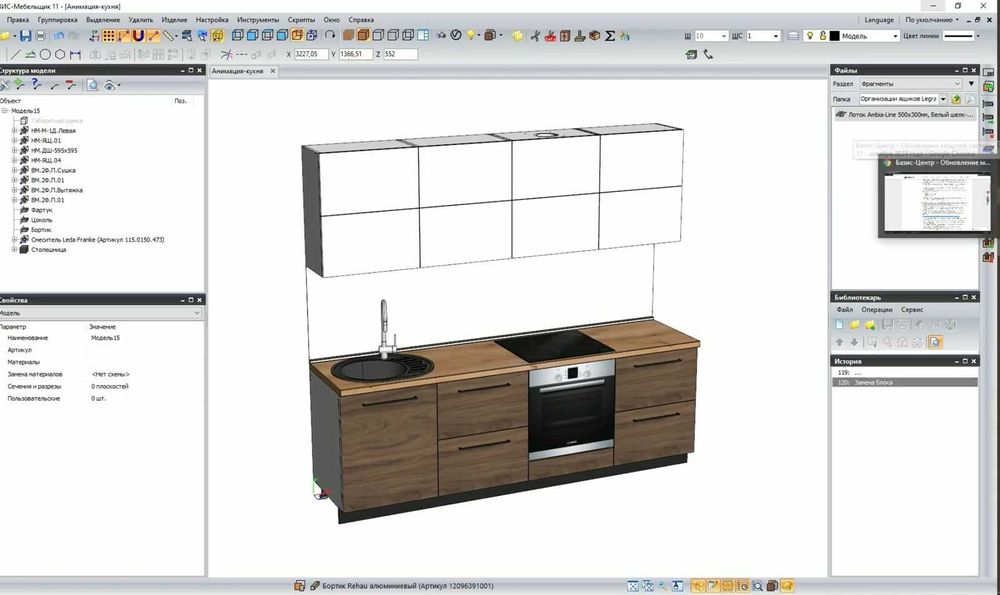
Task: Collapse the Модель15 root node
Action: (4, 111)
